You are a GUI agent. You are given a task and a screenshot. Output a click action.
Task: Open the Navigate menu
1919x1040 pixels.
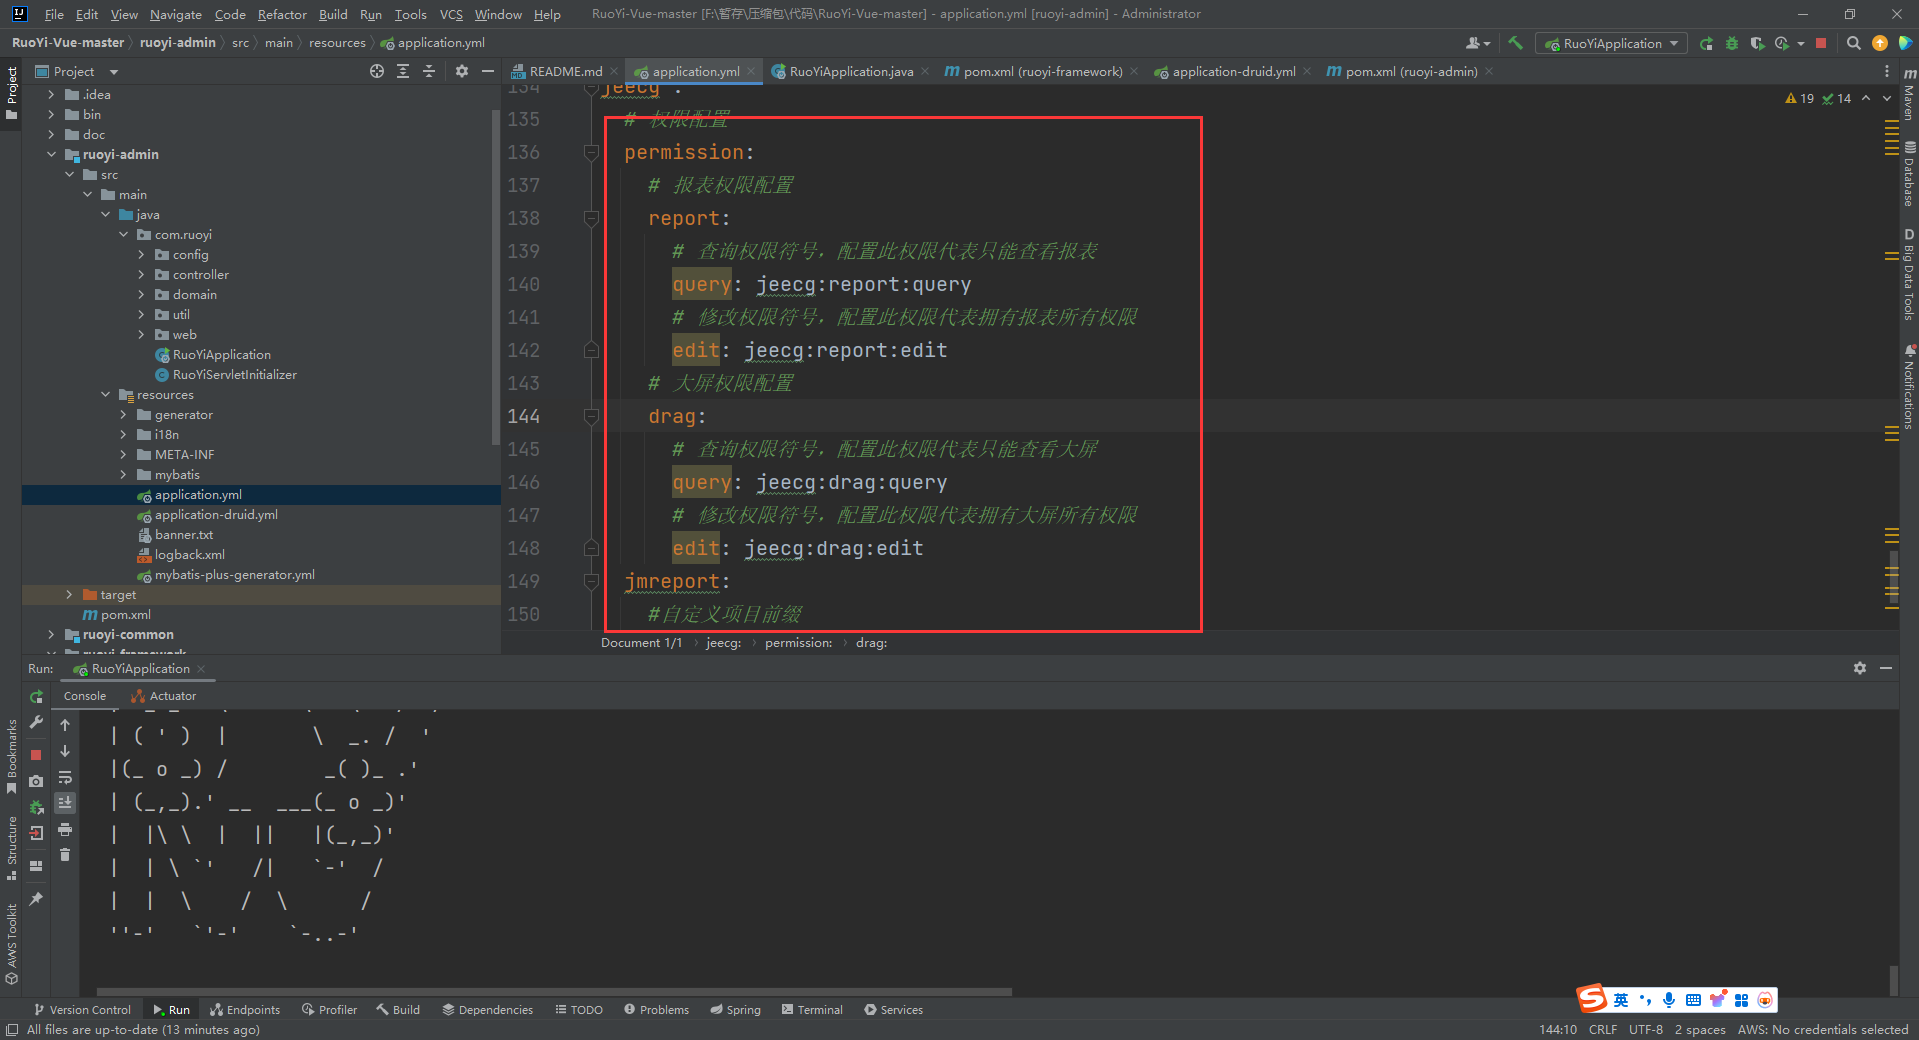176,14
